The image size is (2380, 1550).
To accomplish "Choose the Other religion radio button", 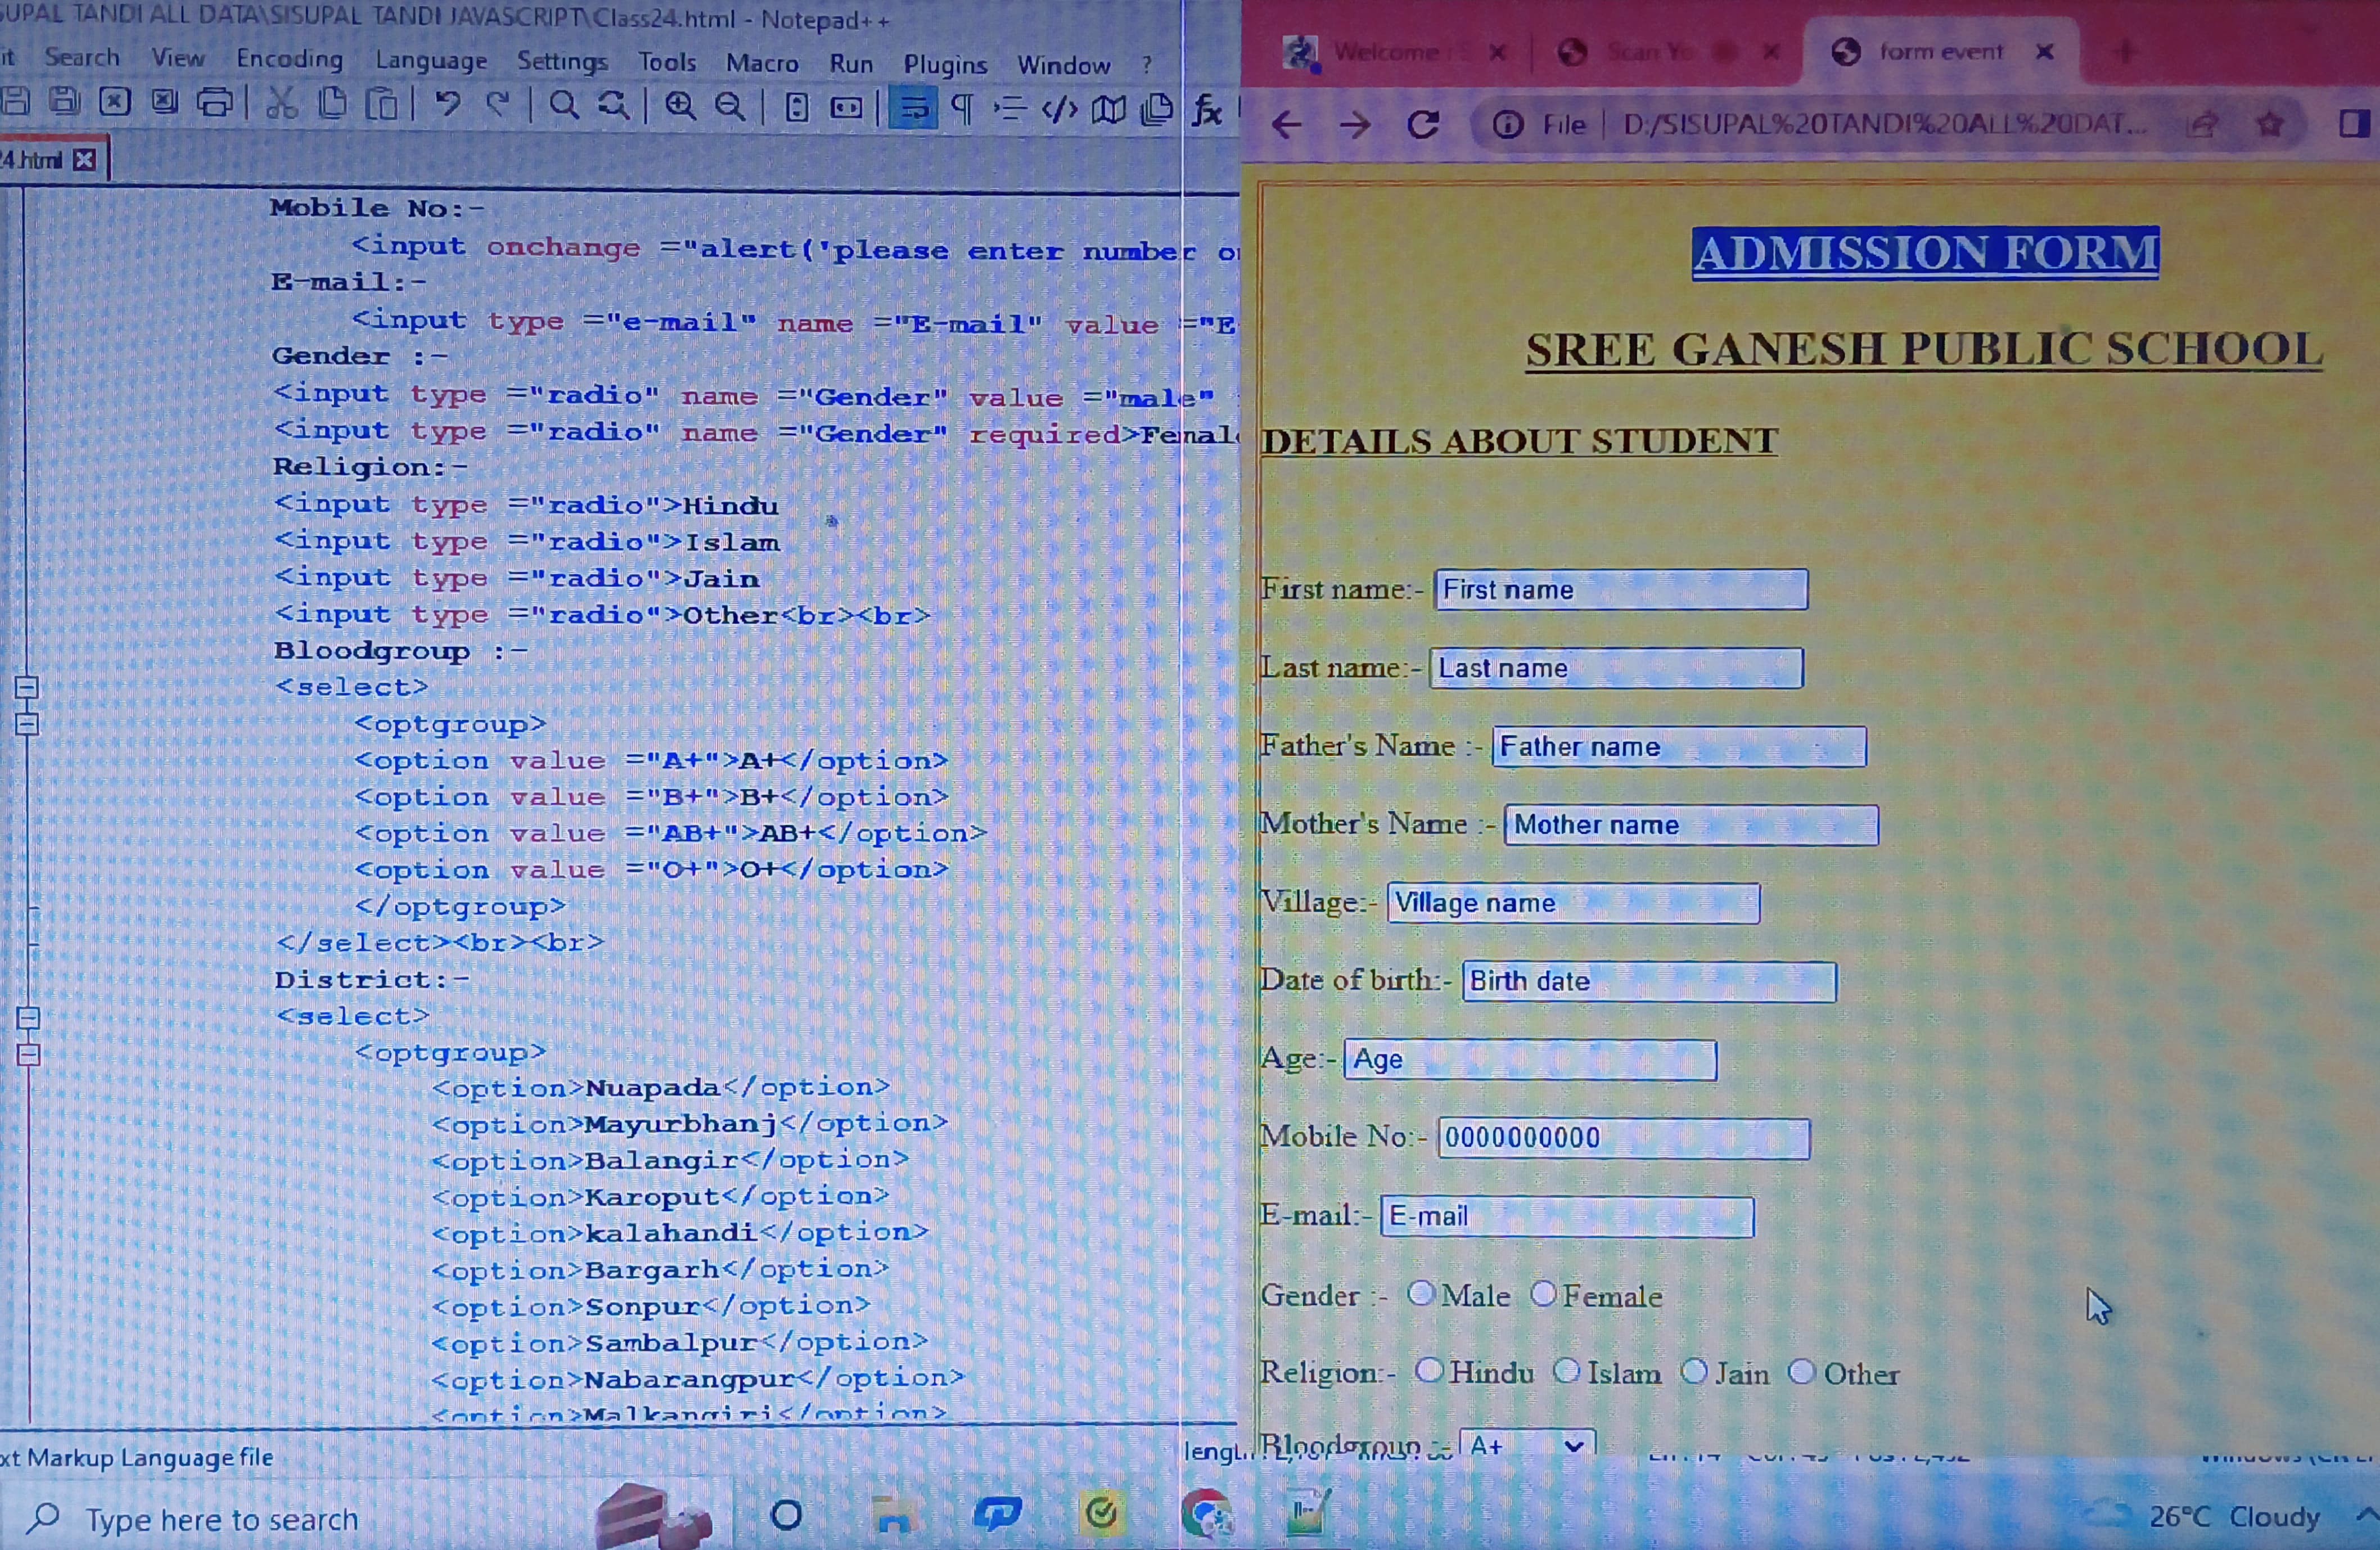I will (1801, 1372).
